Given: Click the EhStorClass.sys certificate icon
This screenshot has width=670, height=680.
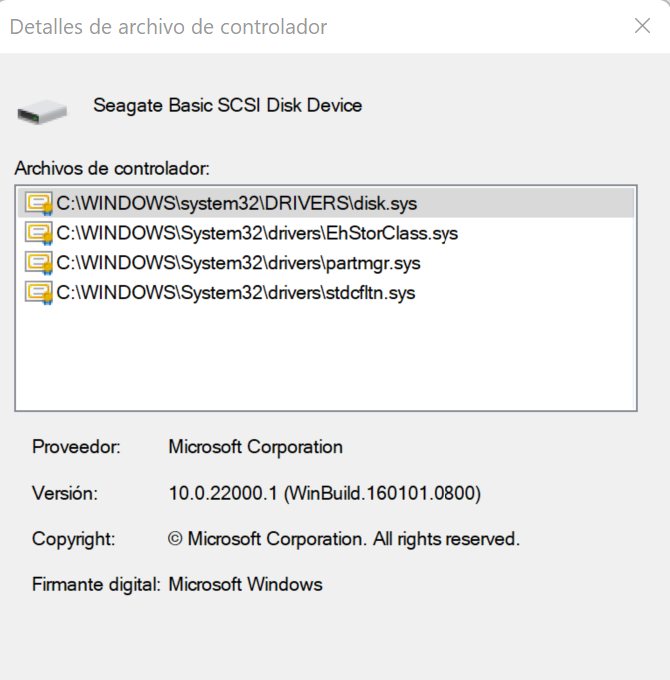Looking at the screenshot, I should click(39, 233).
